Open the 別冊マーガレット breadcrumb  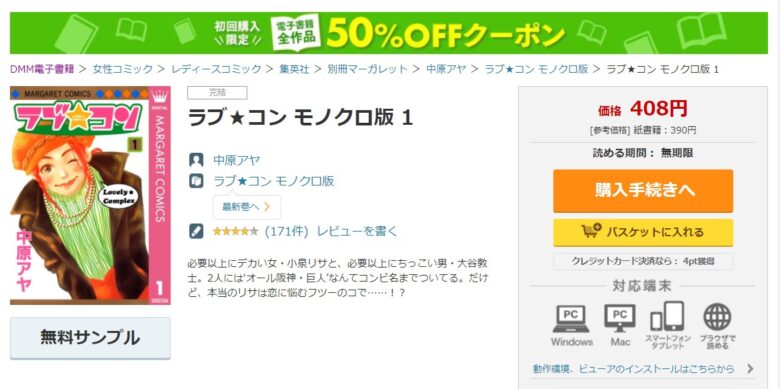coord(367,69)
